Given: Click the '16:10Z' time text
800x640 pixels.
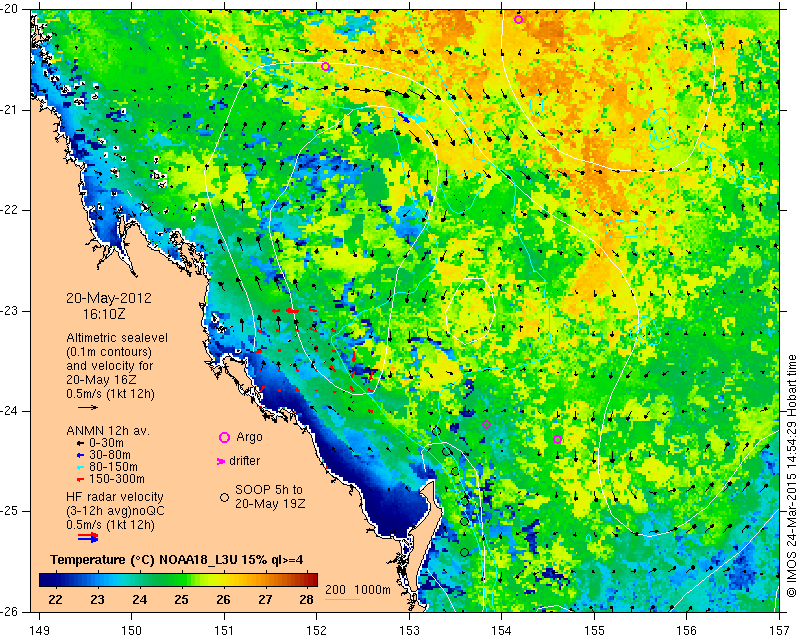Looking at the screenshot, I should click(104, 314).
